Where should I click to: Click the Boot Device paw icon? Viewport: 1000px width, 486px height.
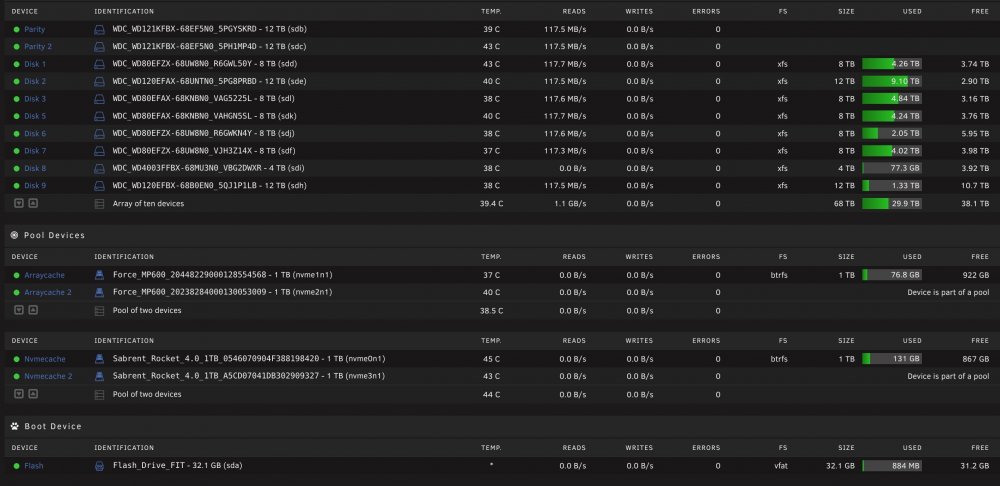click(15, 426)
